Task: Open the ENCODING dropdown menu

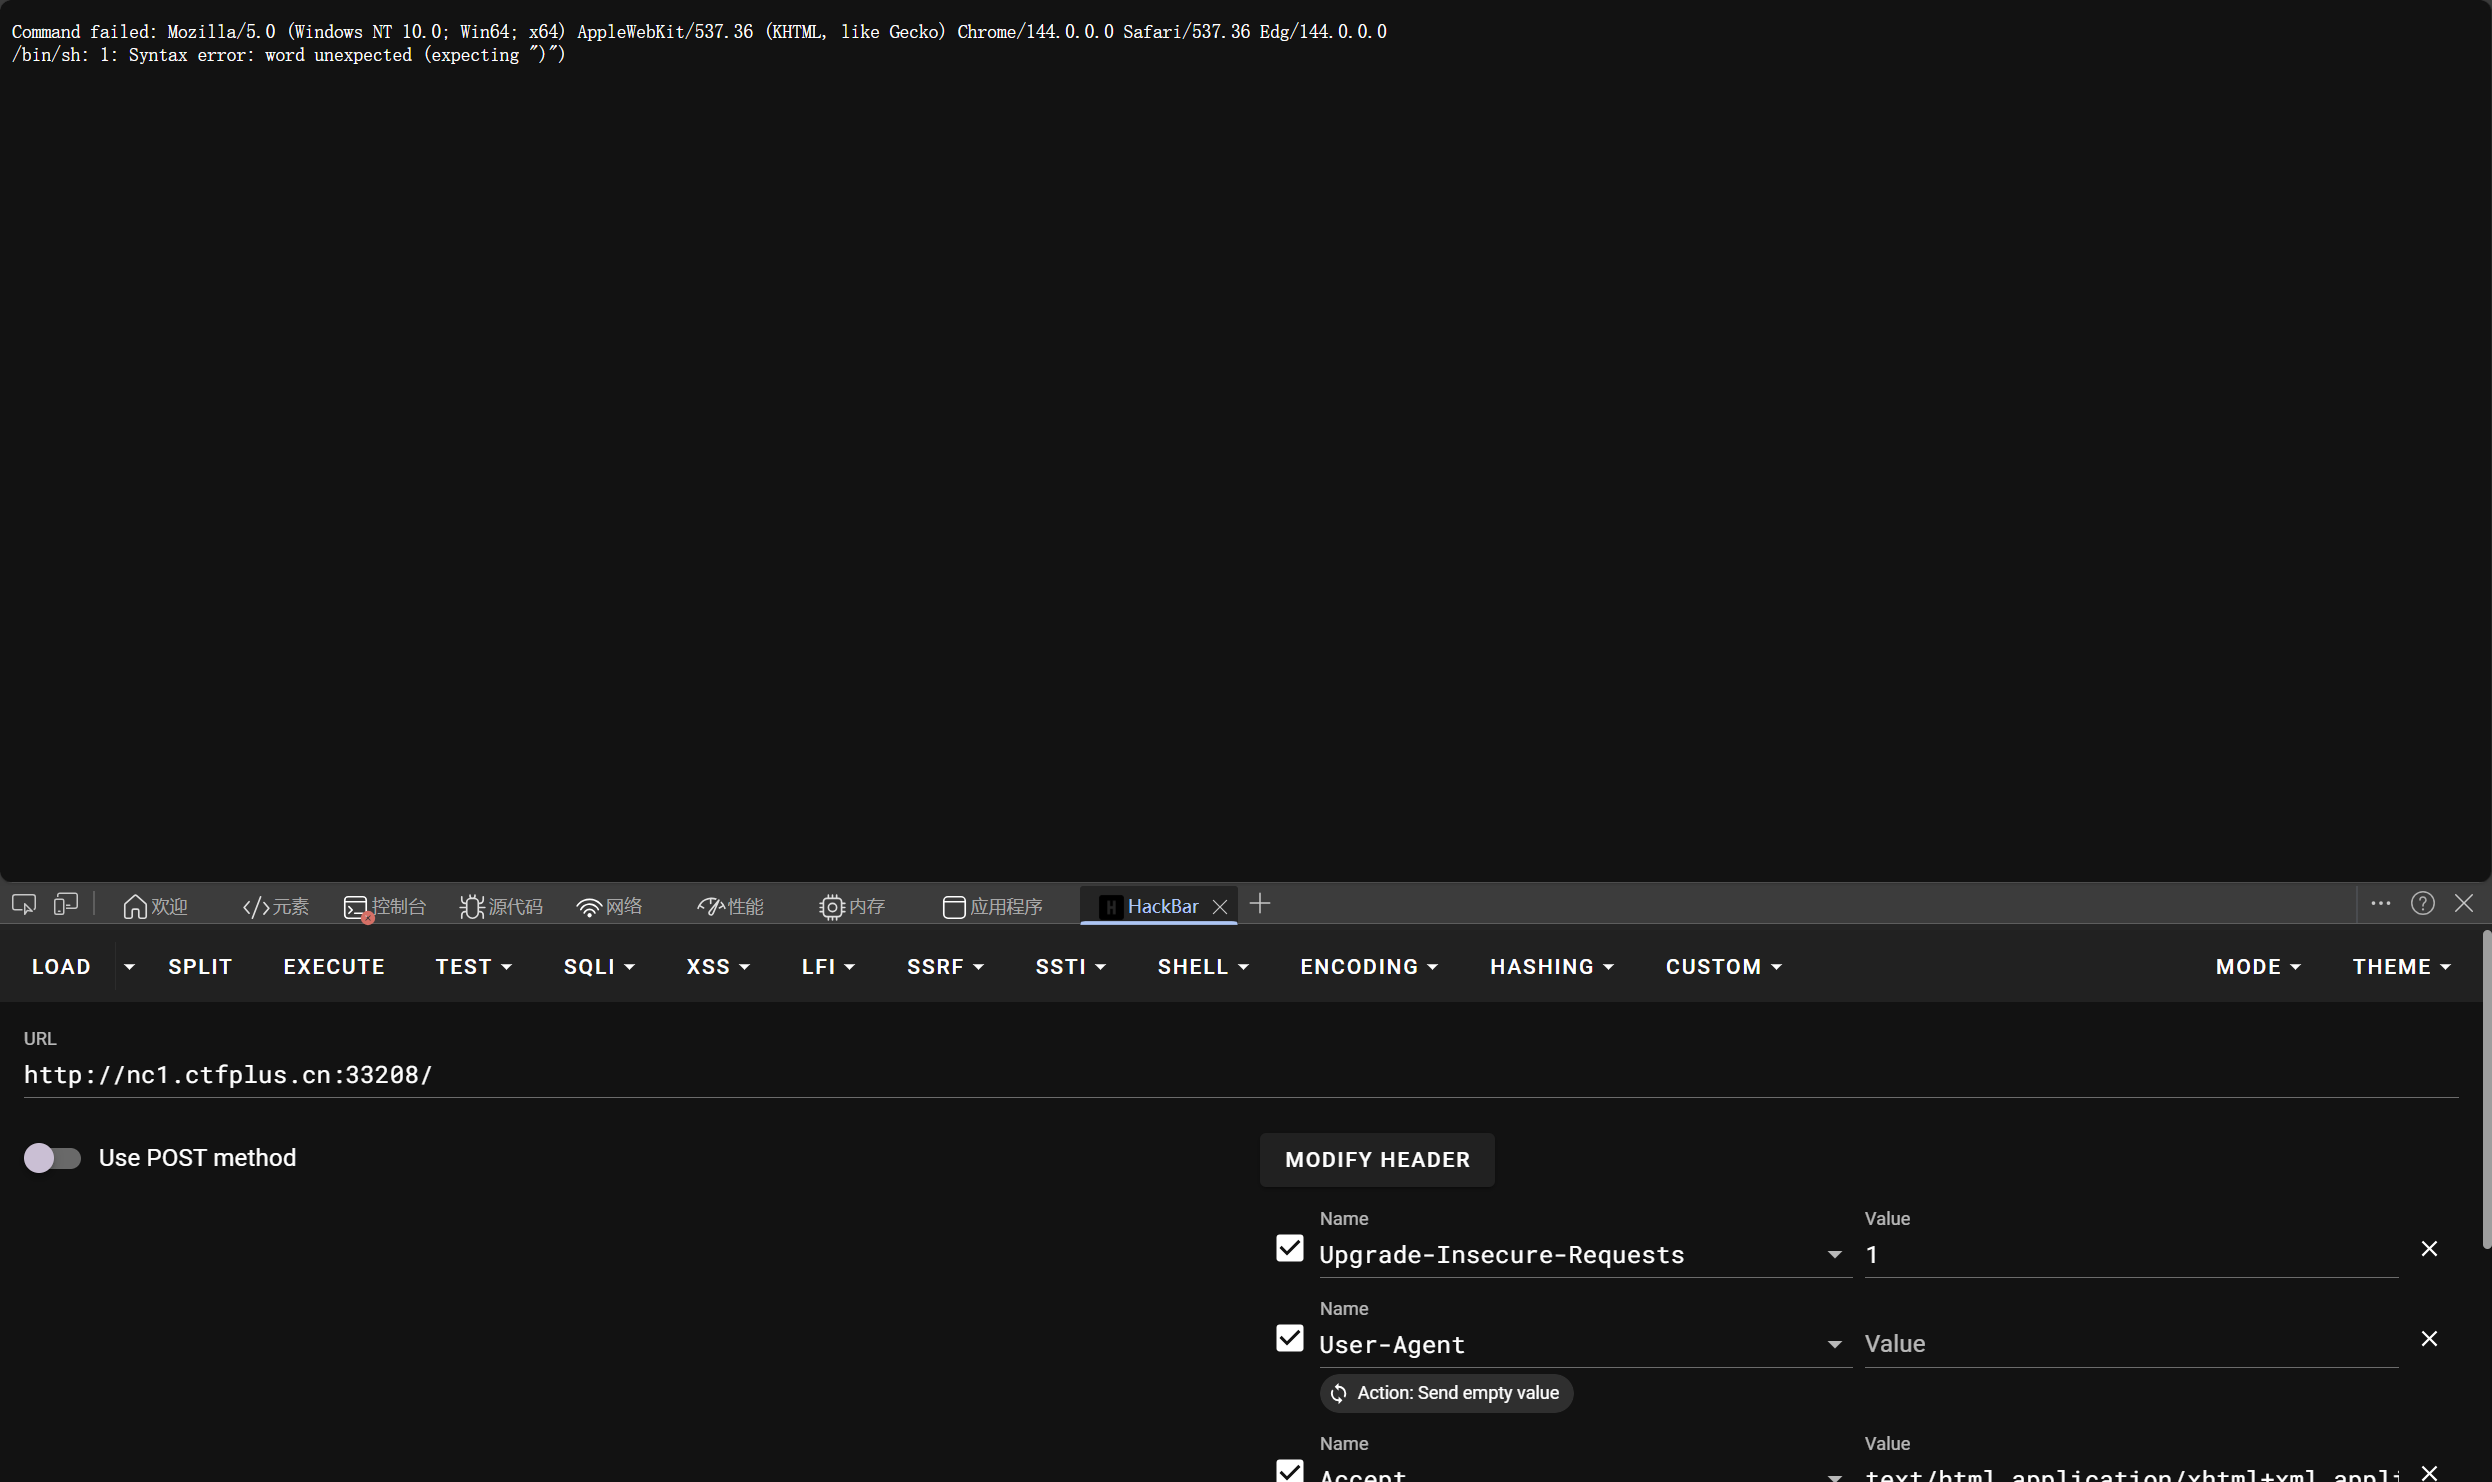Action: [x=1369, y=967]
